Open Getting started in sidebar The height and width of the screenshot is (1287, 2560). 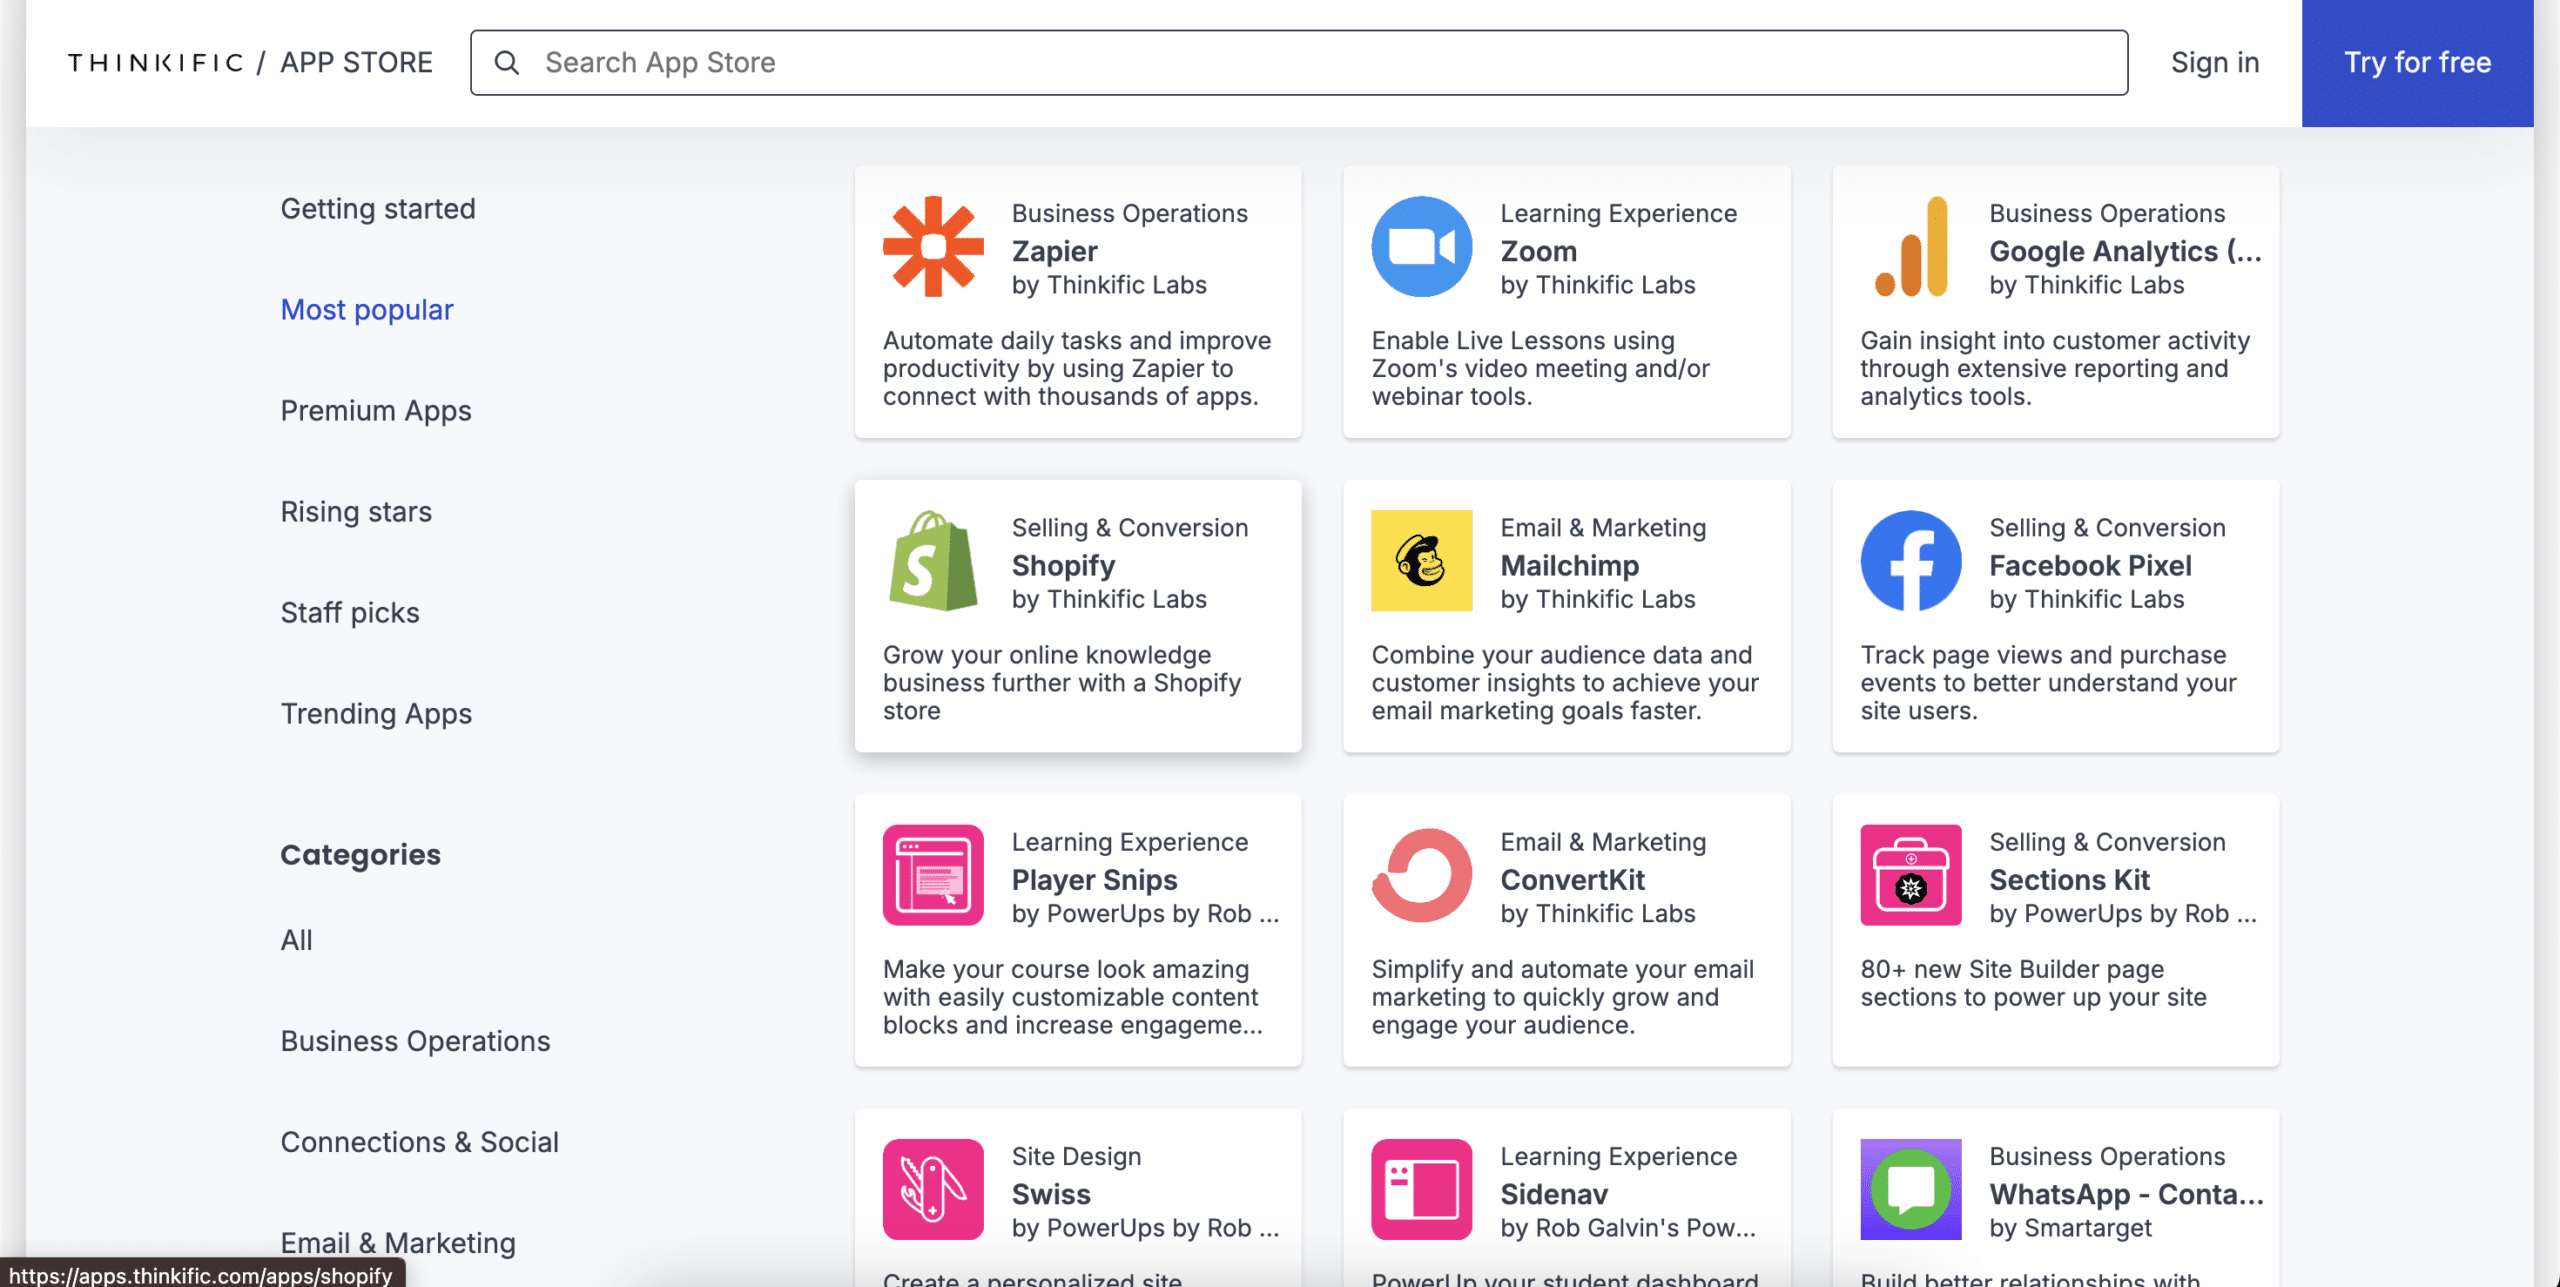coord(378,209)
